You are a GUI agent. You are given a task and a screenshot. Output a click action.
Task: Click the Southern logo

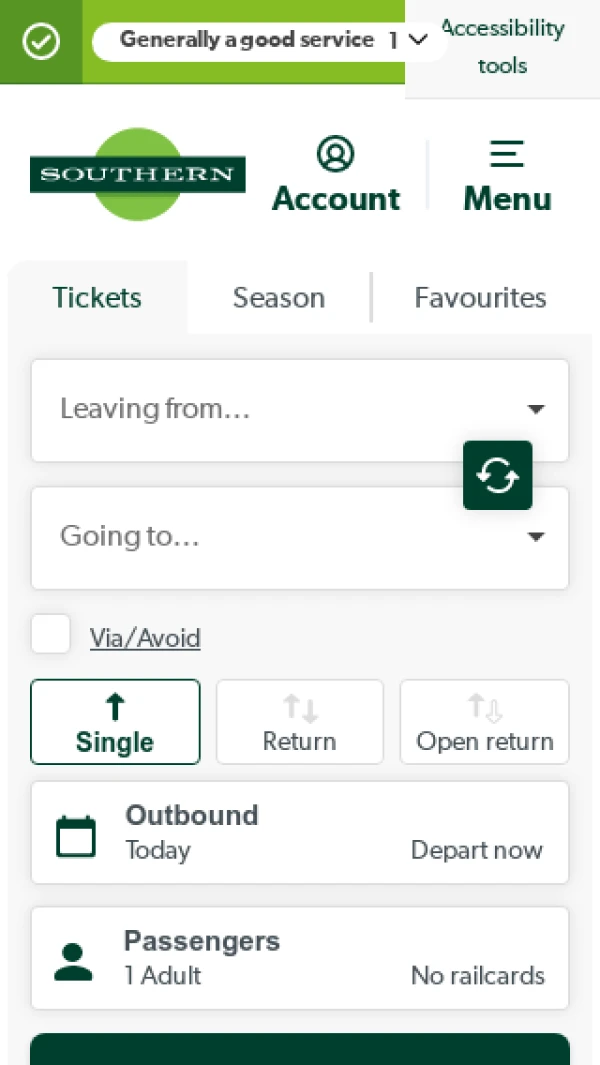[137, 175]
